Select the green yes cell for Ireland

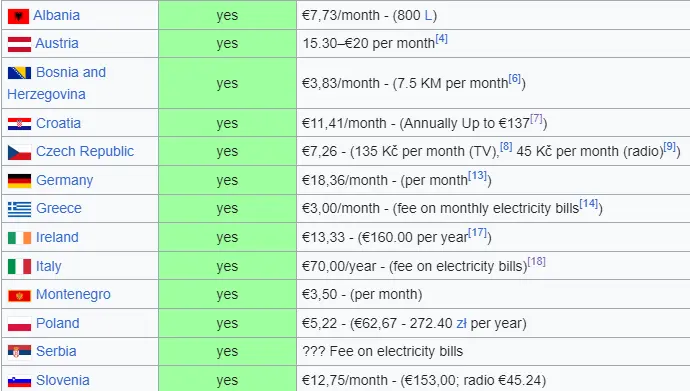(228, 237)
